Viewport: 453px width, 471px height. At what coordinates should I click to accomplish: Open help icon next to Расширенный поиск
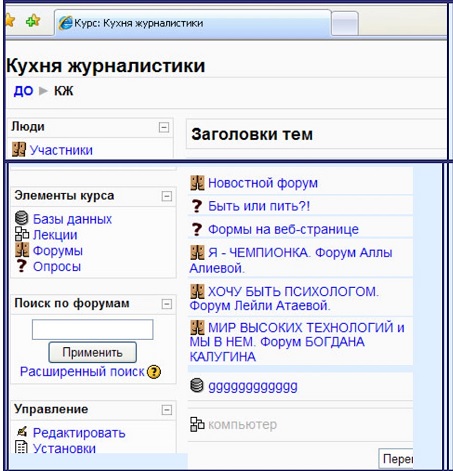[154, 372]
